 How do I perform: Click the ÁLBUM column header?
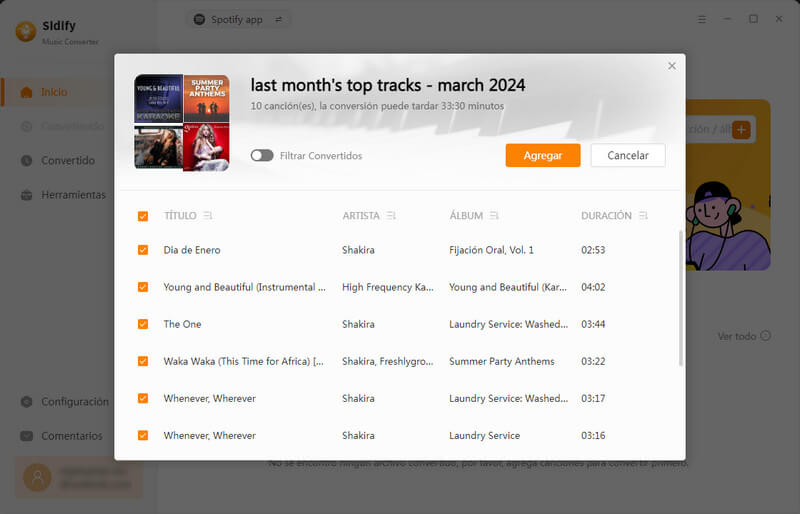pos(466,215)
